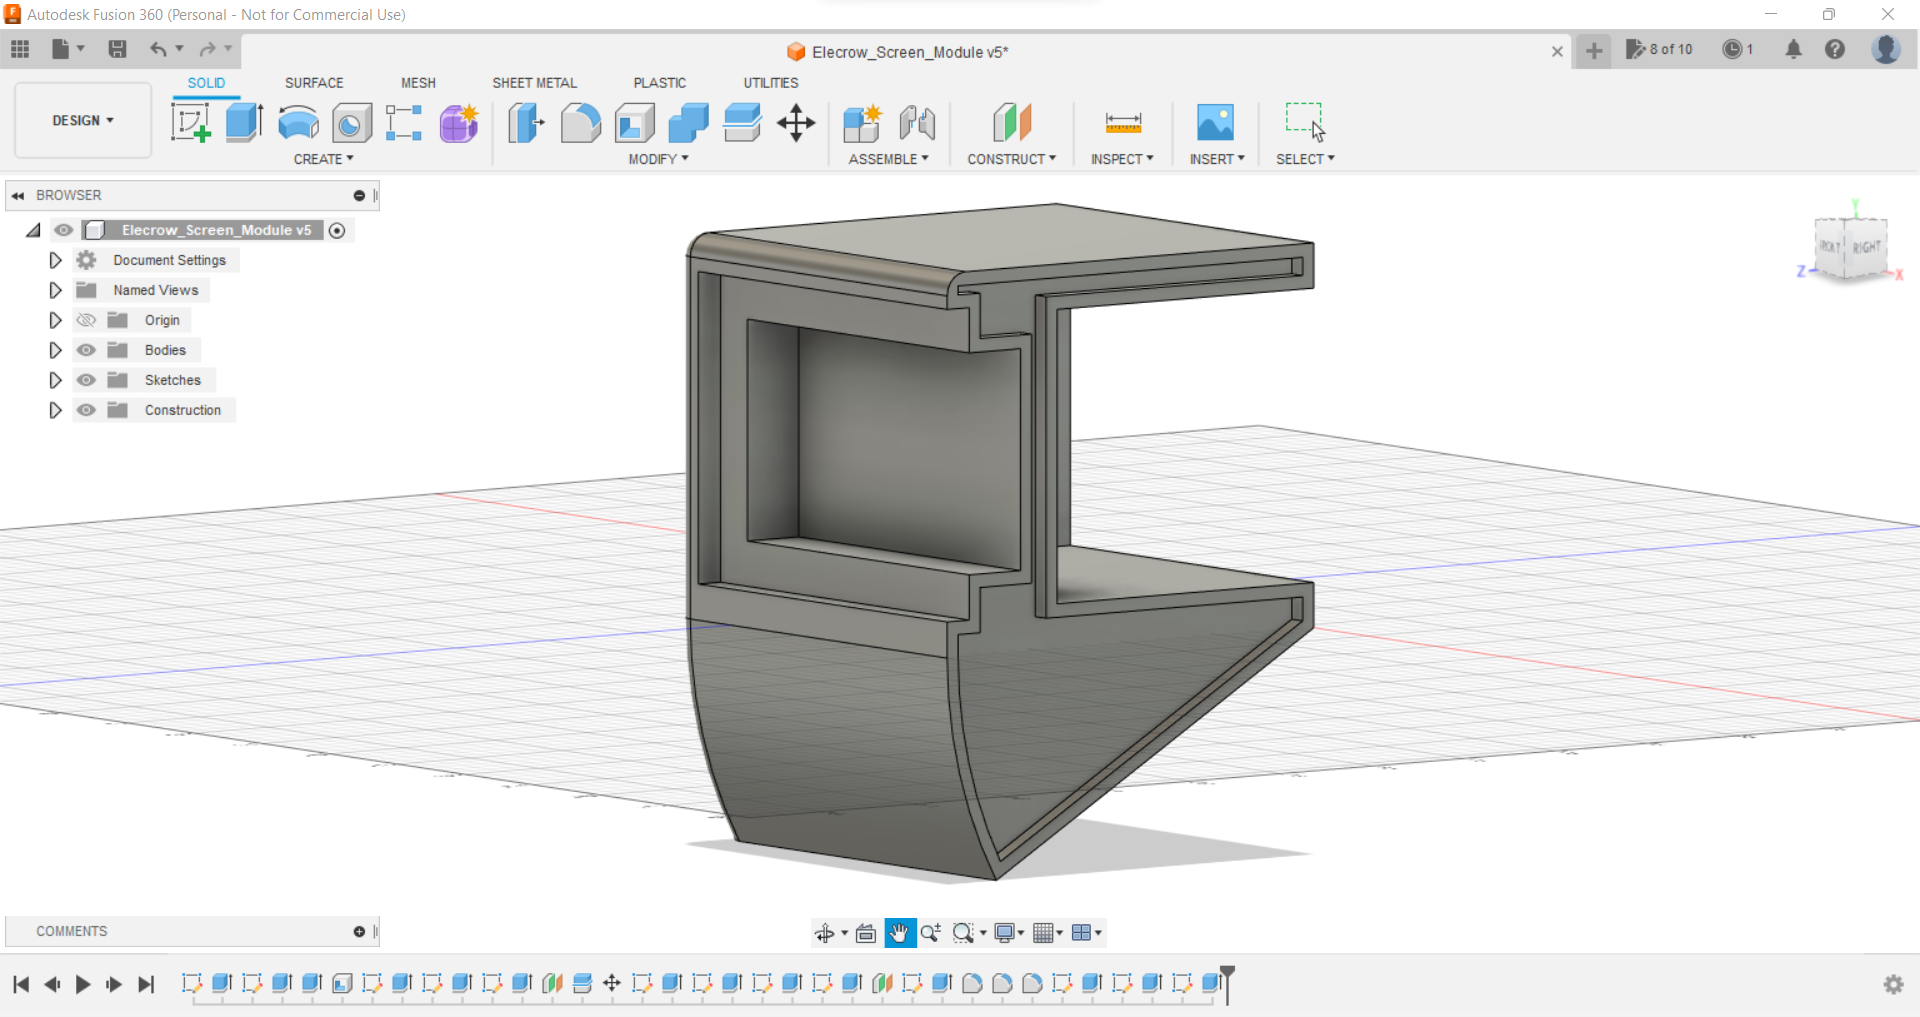The height and width of the screenshot is (1017, 1920).
Task: Open the MODIFY menu label
Action: tap(658, 159)
